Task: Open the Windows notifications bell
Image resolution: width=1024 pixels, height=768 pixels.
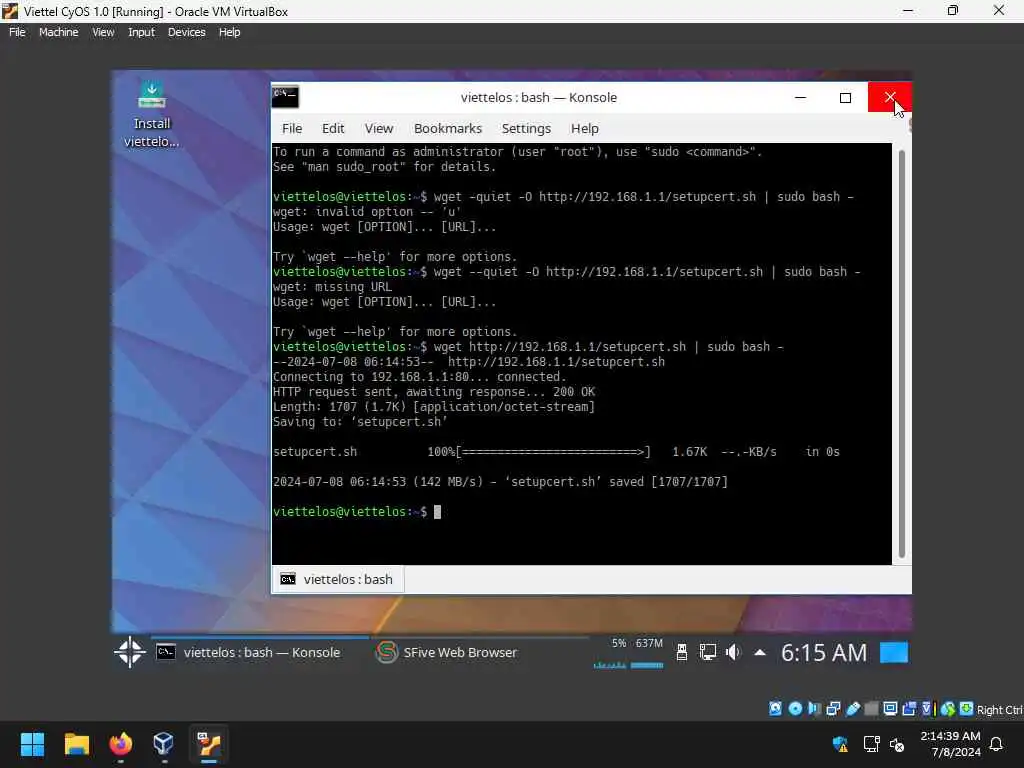Action: click(x=997, y=744)
